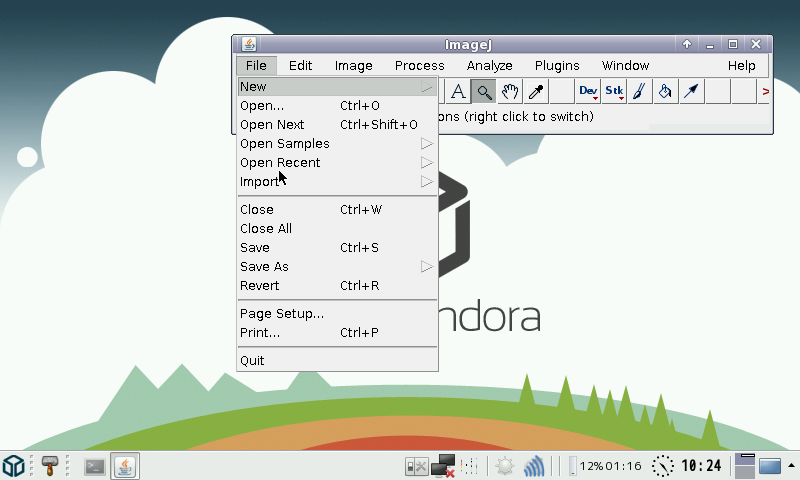This screenshot has width=800, height=480.
Task: Open the Image menu
Action: [354, 66]
